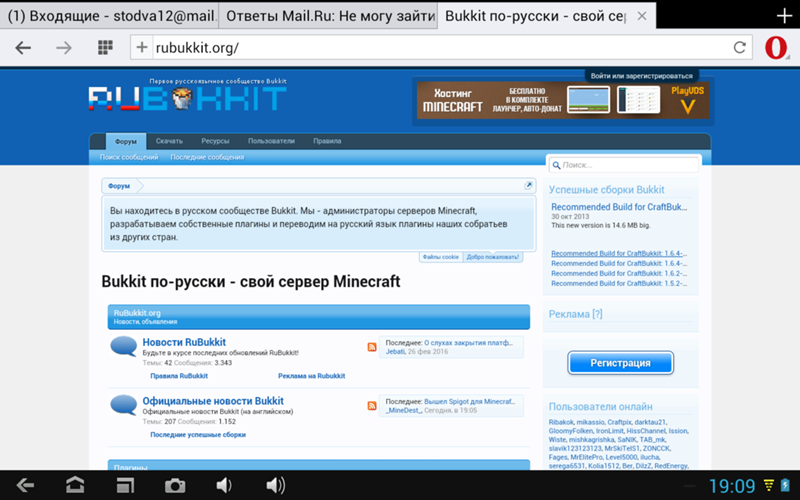Open user Jebati profile link
The width and height of the screenshot is (800, 500).
click(395, 352)
